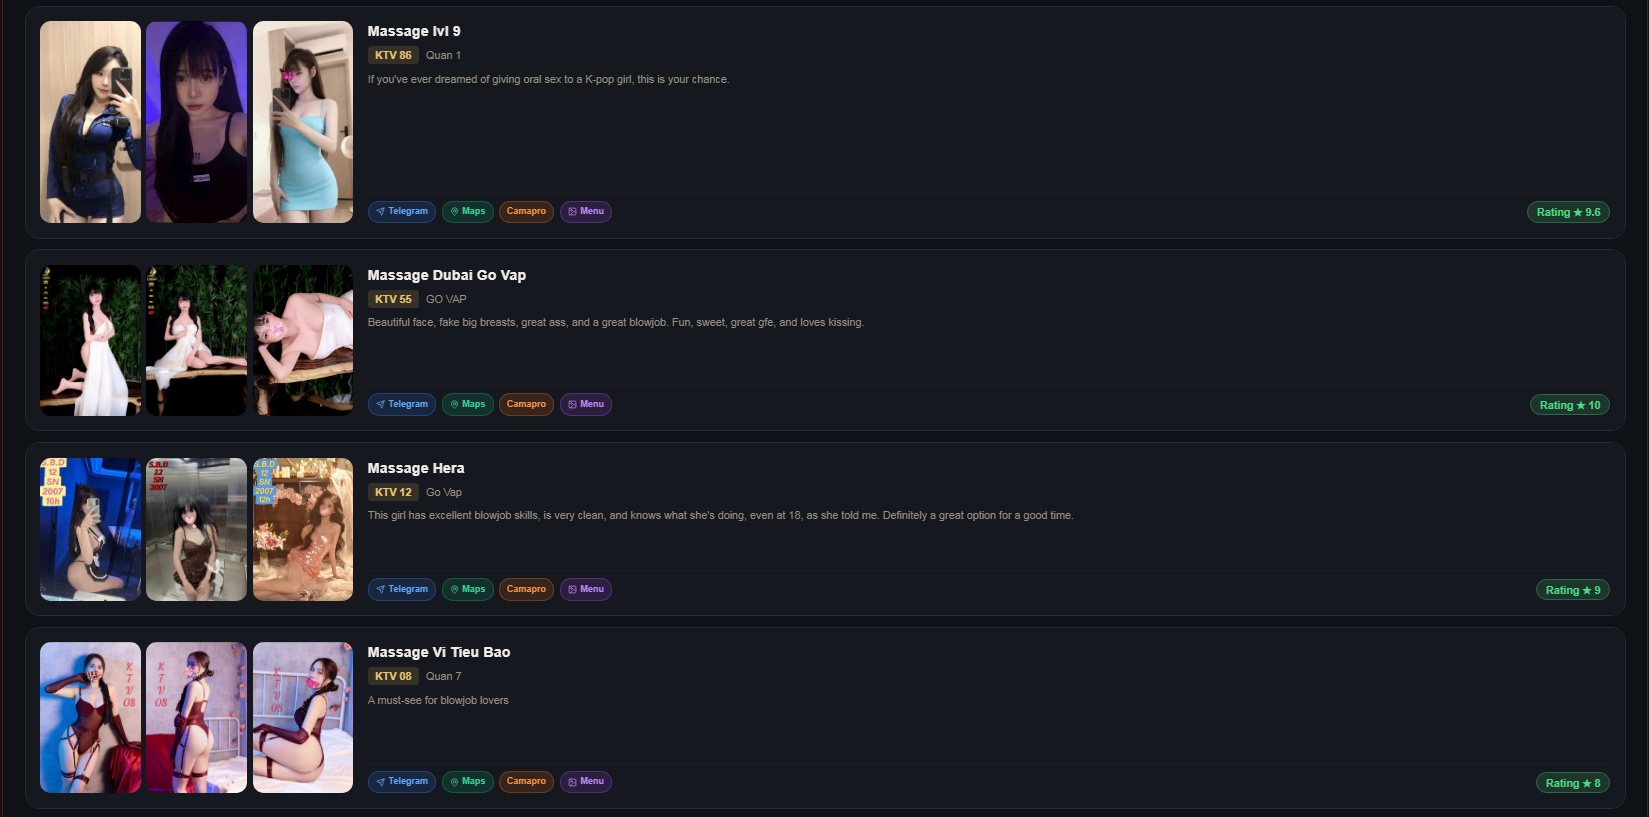This screenshot has width=1649, height=817.
Task: Open Telegram link for Massage Vi Tieu Bao
Action: [402, 782]
